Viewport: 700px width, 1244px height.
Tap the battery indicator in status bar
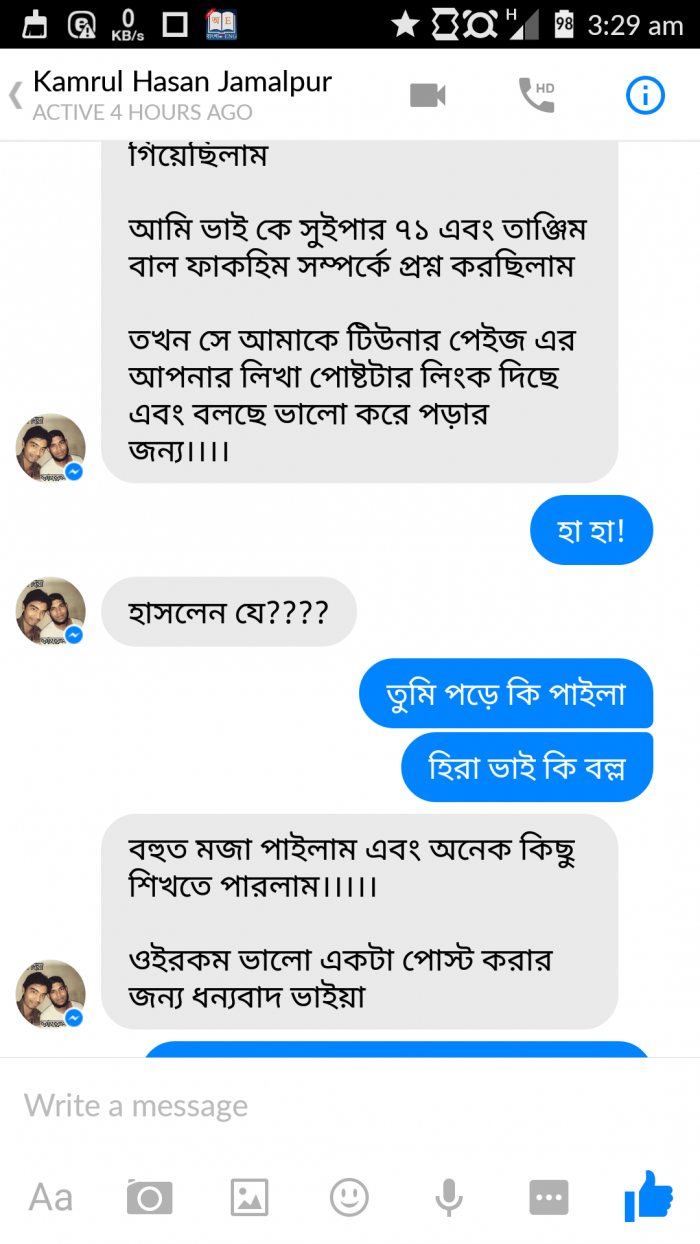pyautogui.click(x=564, y=24)
